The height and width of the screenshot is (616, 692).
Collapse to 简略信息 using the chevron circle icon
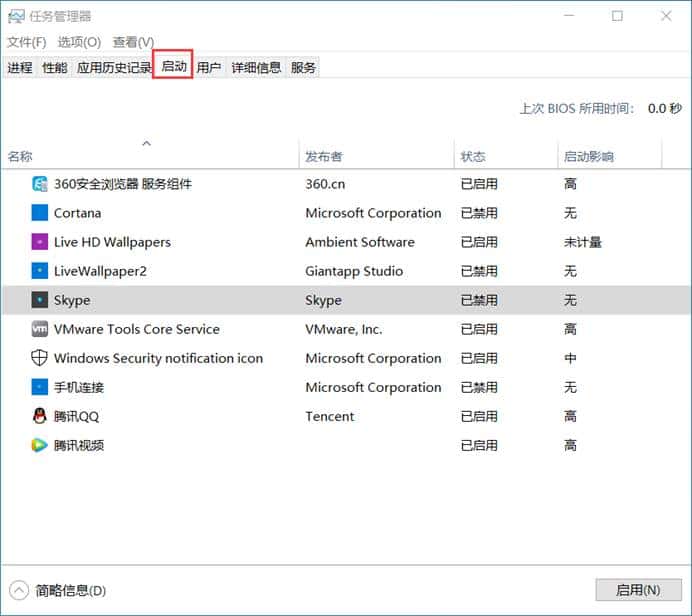click(19, 590)
